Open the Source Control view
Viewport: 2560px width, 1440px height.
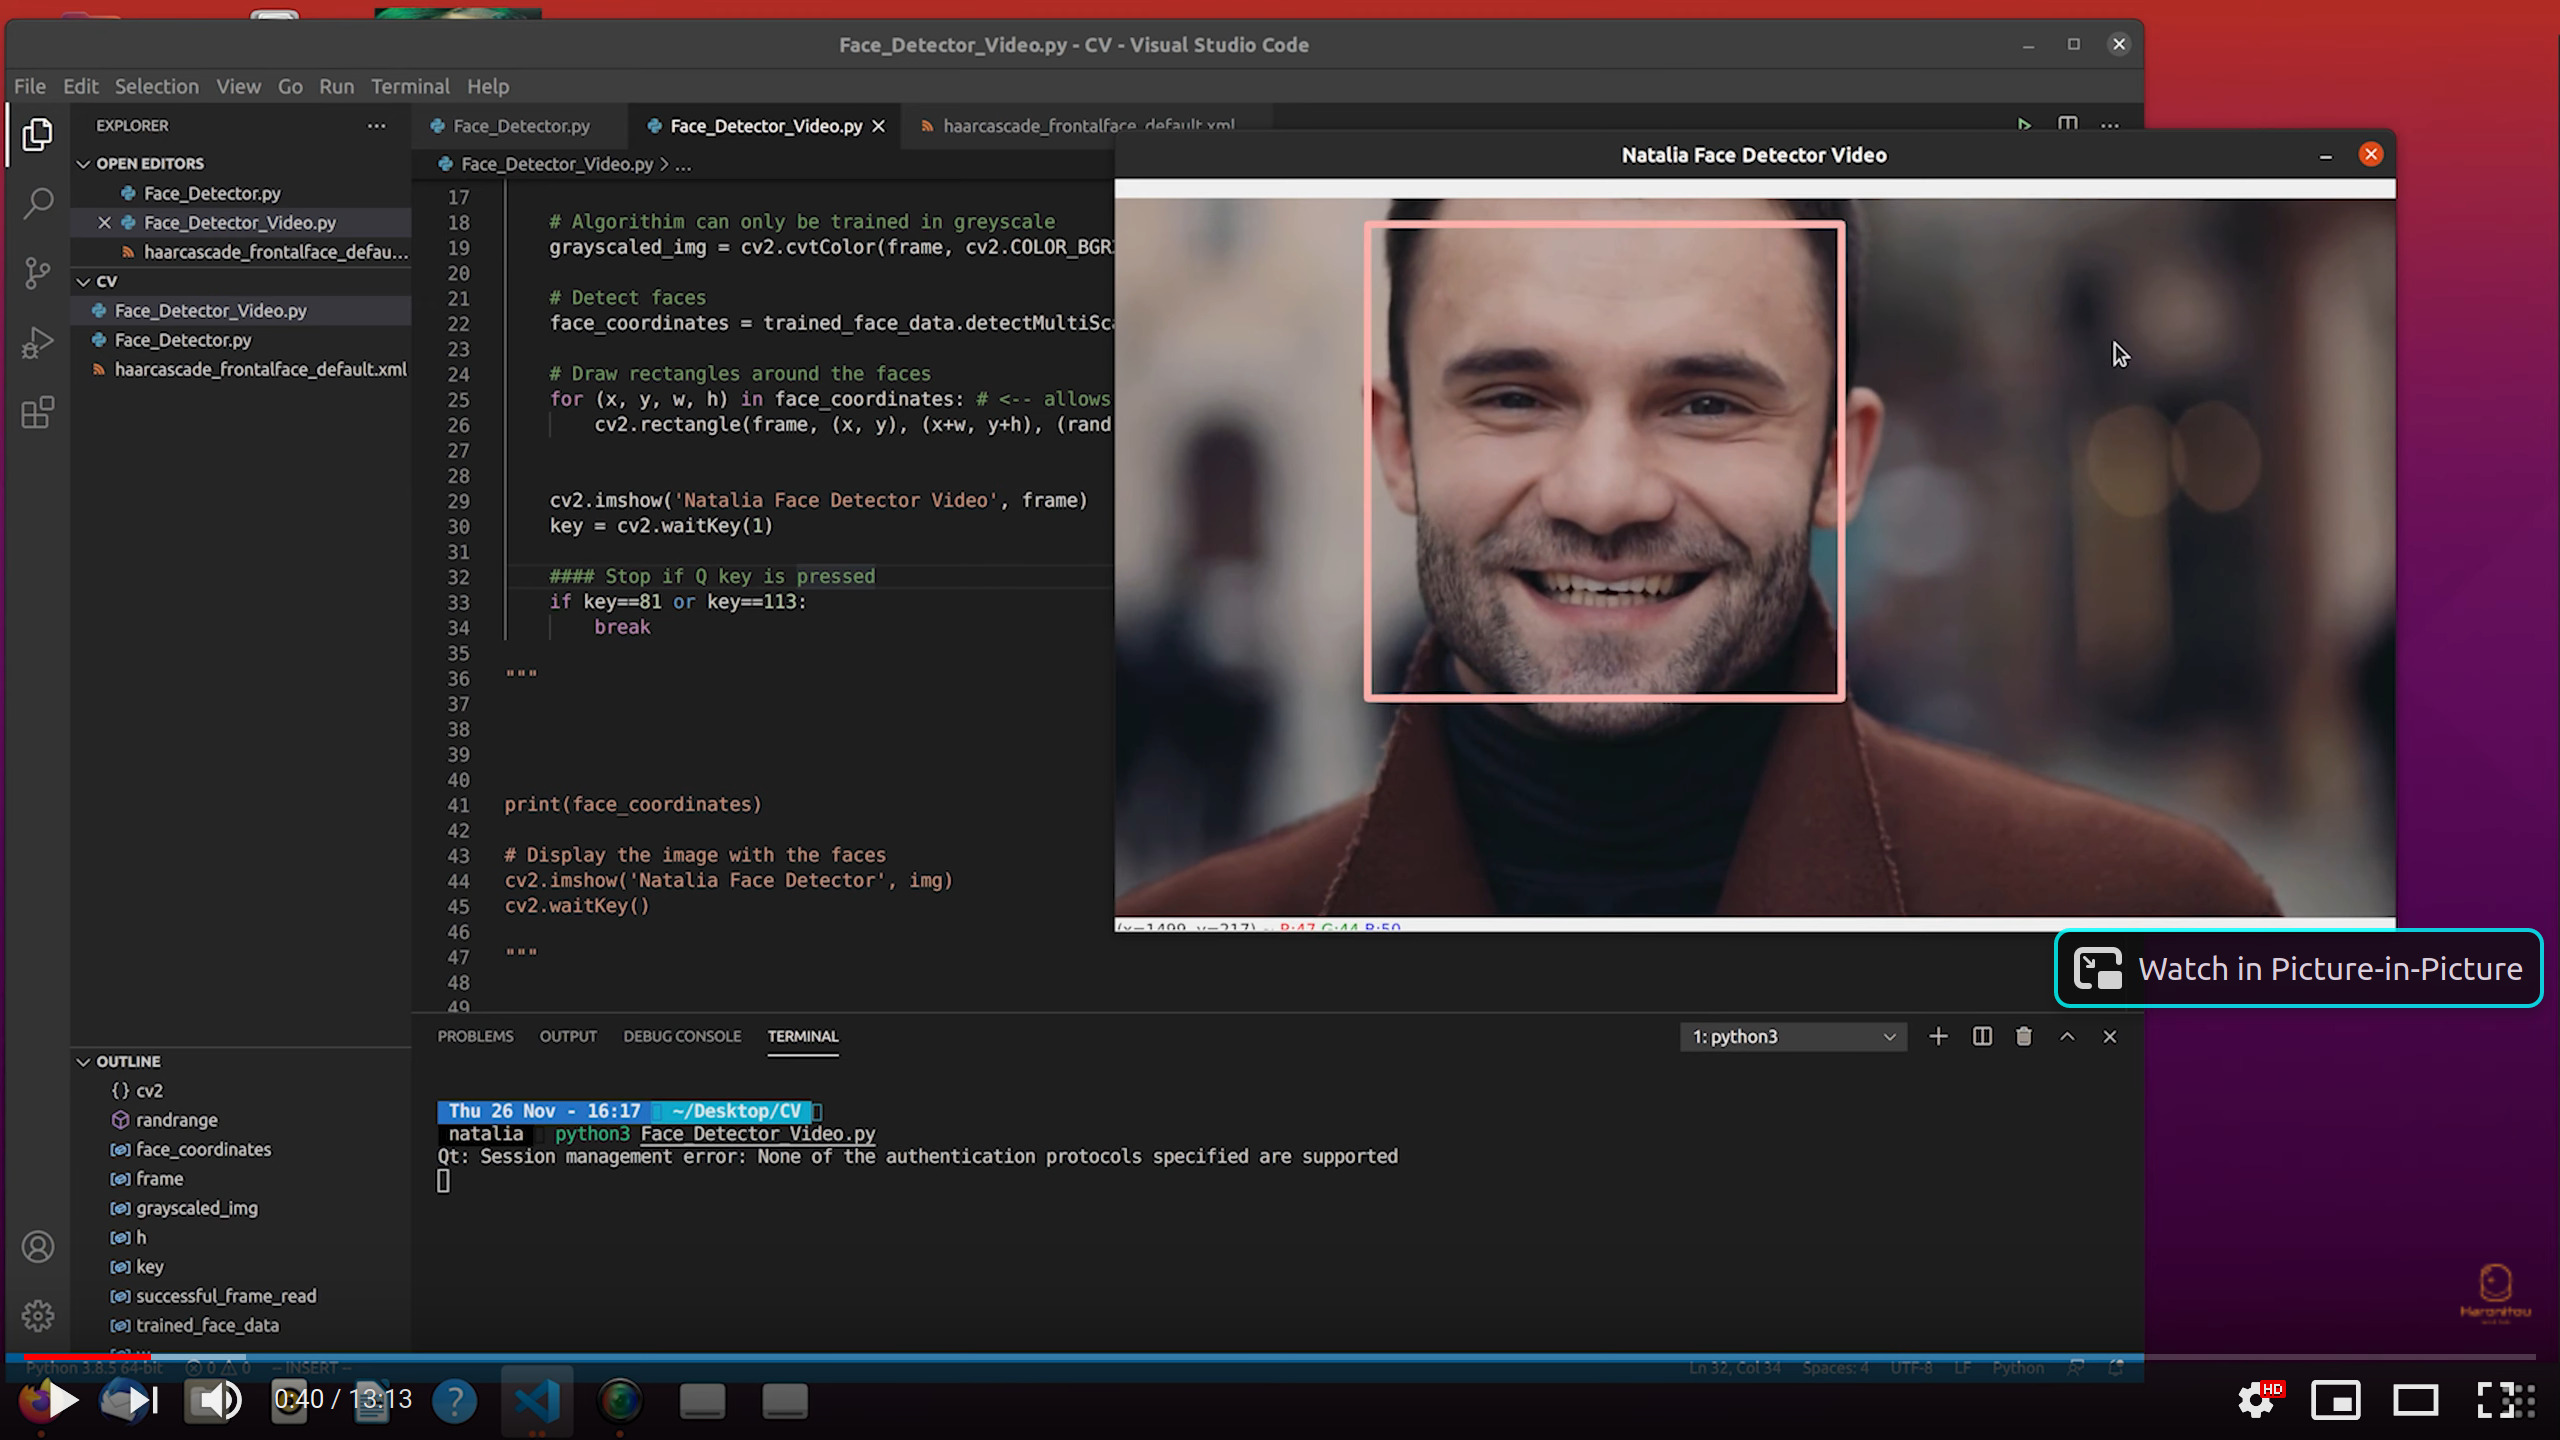[x=38, y=272]
